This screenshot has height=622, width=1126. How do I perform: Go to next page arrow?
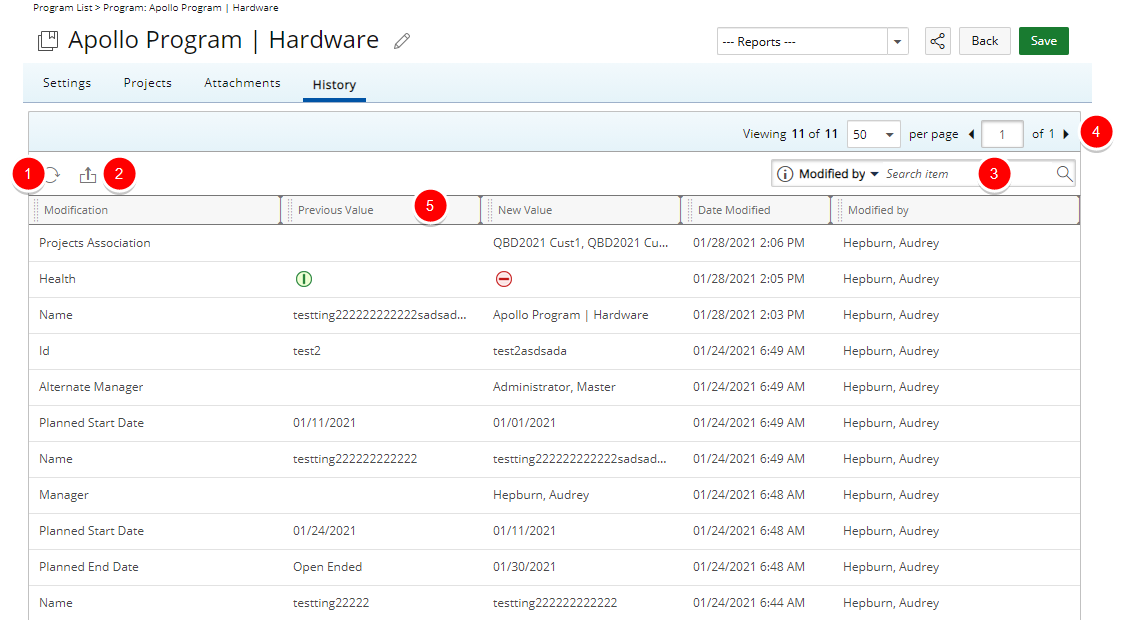pyautogui.click(x=1066, y=134)
